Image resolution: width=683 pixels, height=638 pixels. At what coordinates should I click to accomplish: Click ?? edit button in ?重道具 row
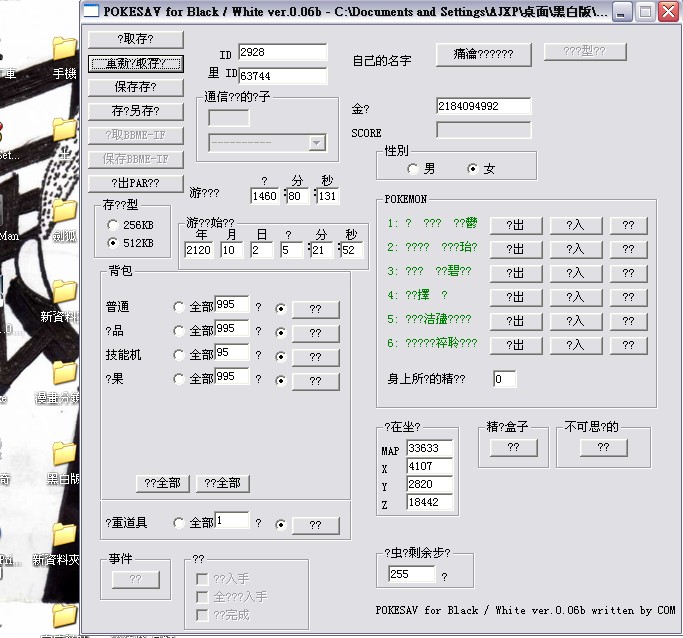pos(315,525)
